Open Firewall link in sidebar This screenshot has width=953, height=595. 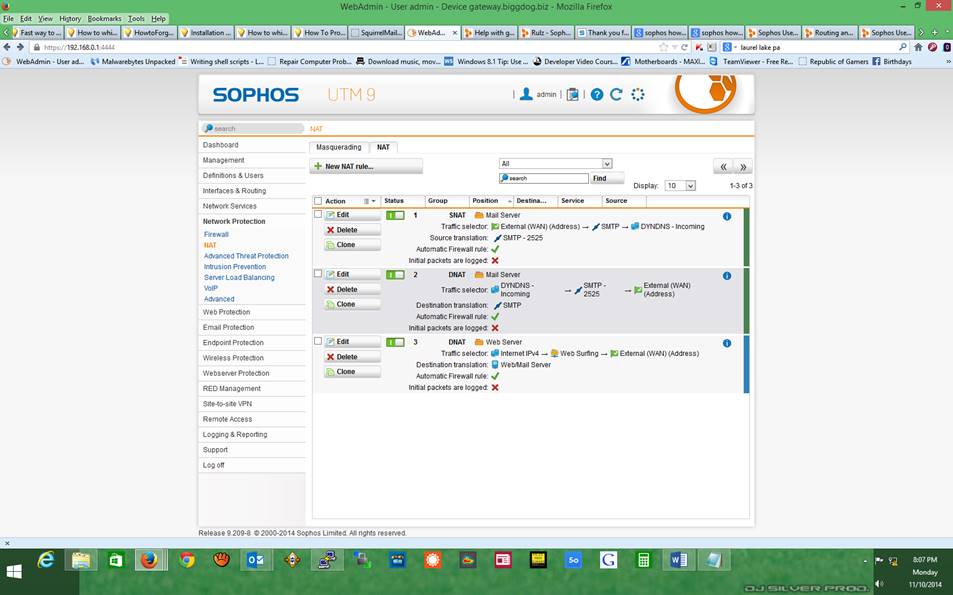[216, 235]
